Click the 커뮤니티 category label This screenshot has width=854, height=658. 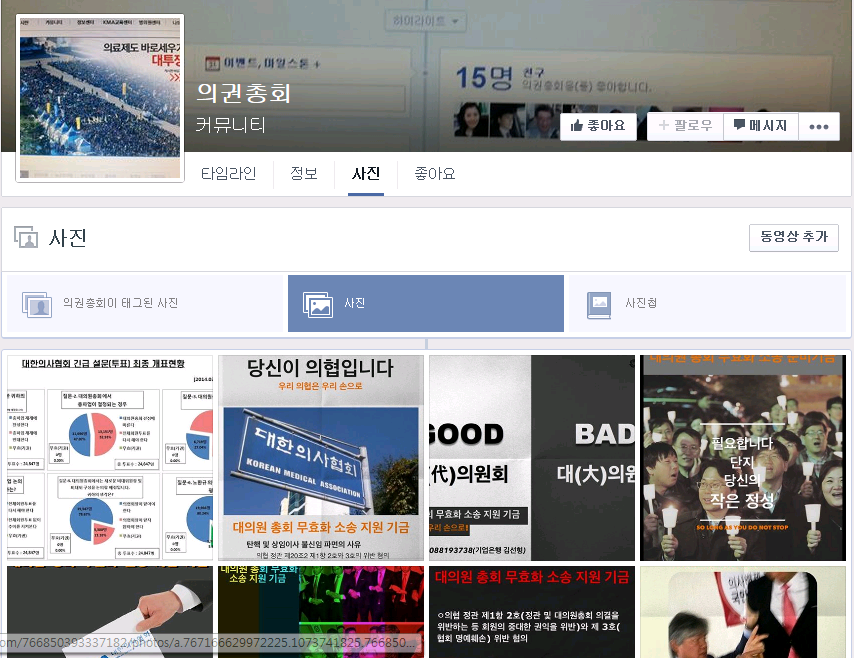click(x=230, y=125)
